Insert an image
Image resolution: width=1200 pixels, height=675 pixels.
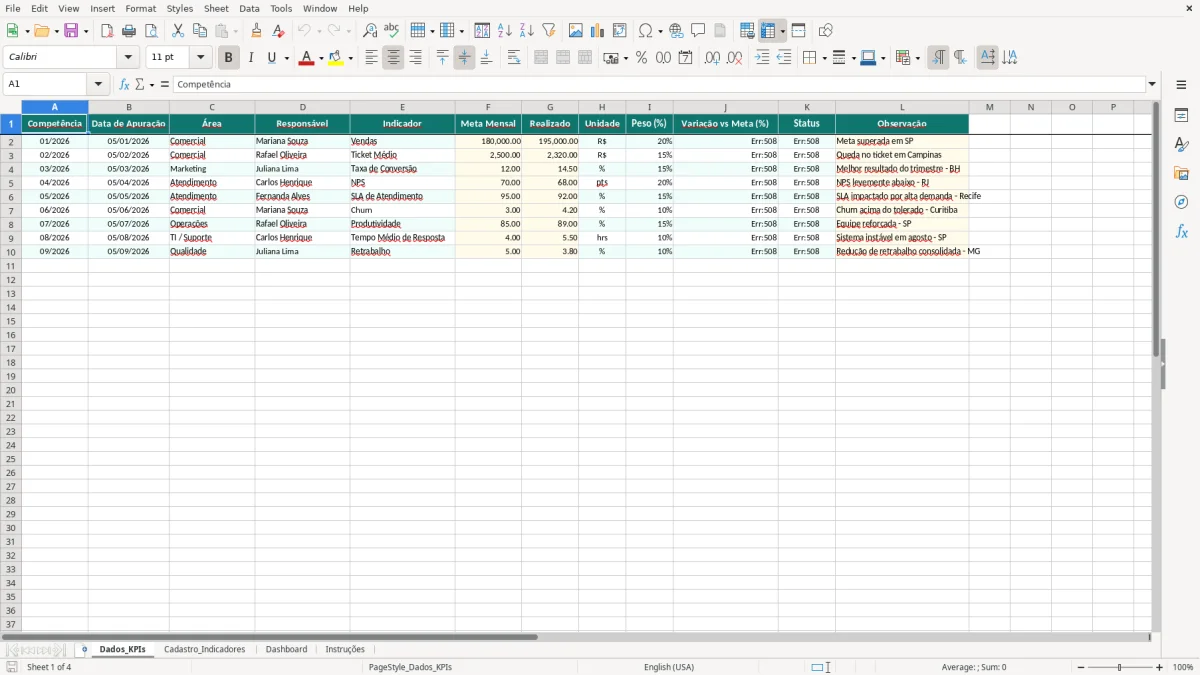(576, 31)
